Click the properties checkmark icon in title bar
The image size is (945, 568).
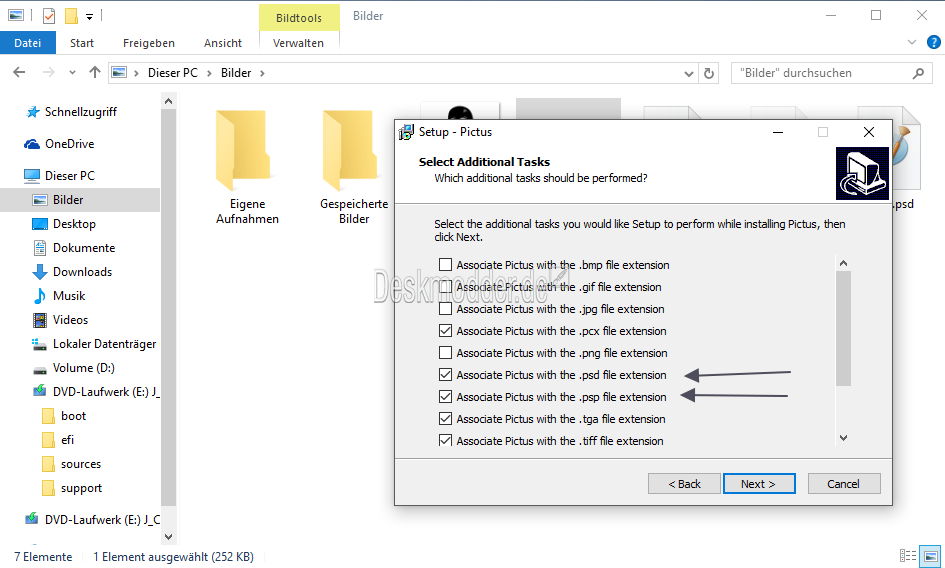(49, 16)
